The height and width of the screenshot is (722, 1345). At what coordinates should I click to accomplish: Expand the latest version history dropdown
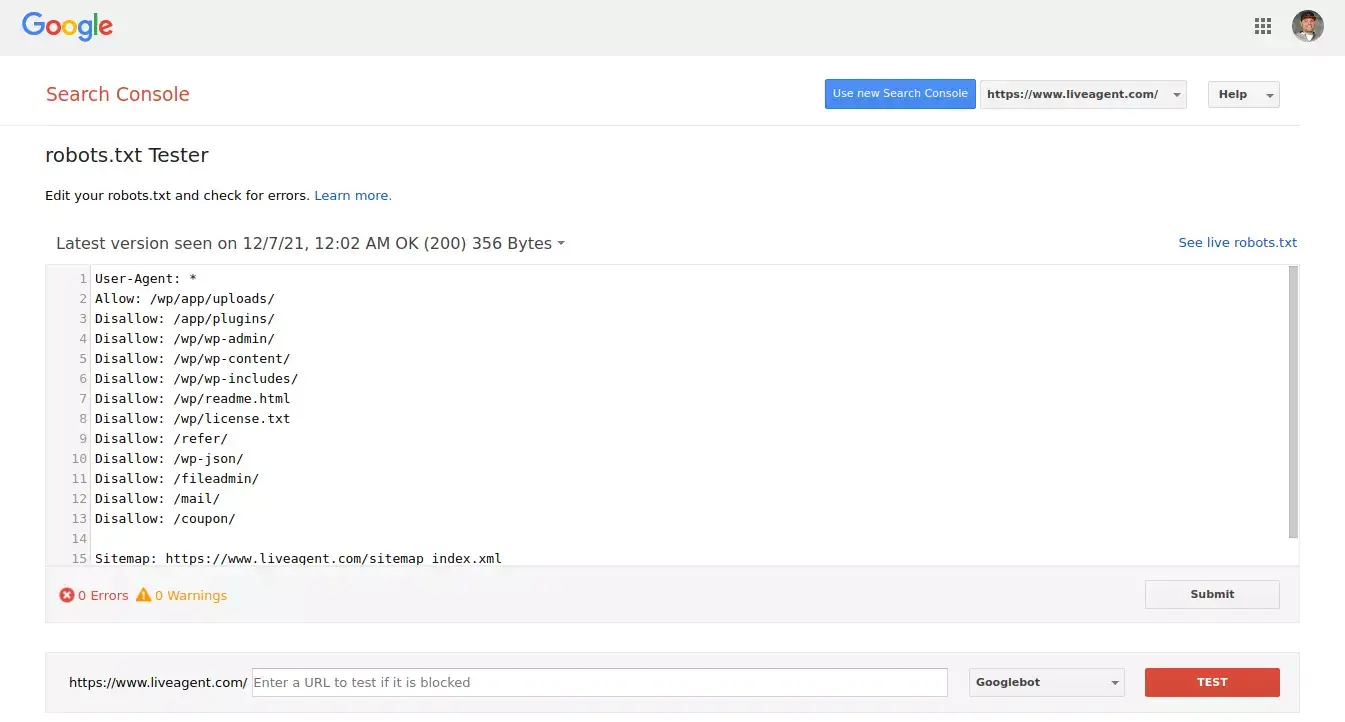pos(560,243)
